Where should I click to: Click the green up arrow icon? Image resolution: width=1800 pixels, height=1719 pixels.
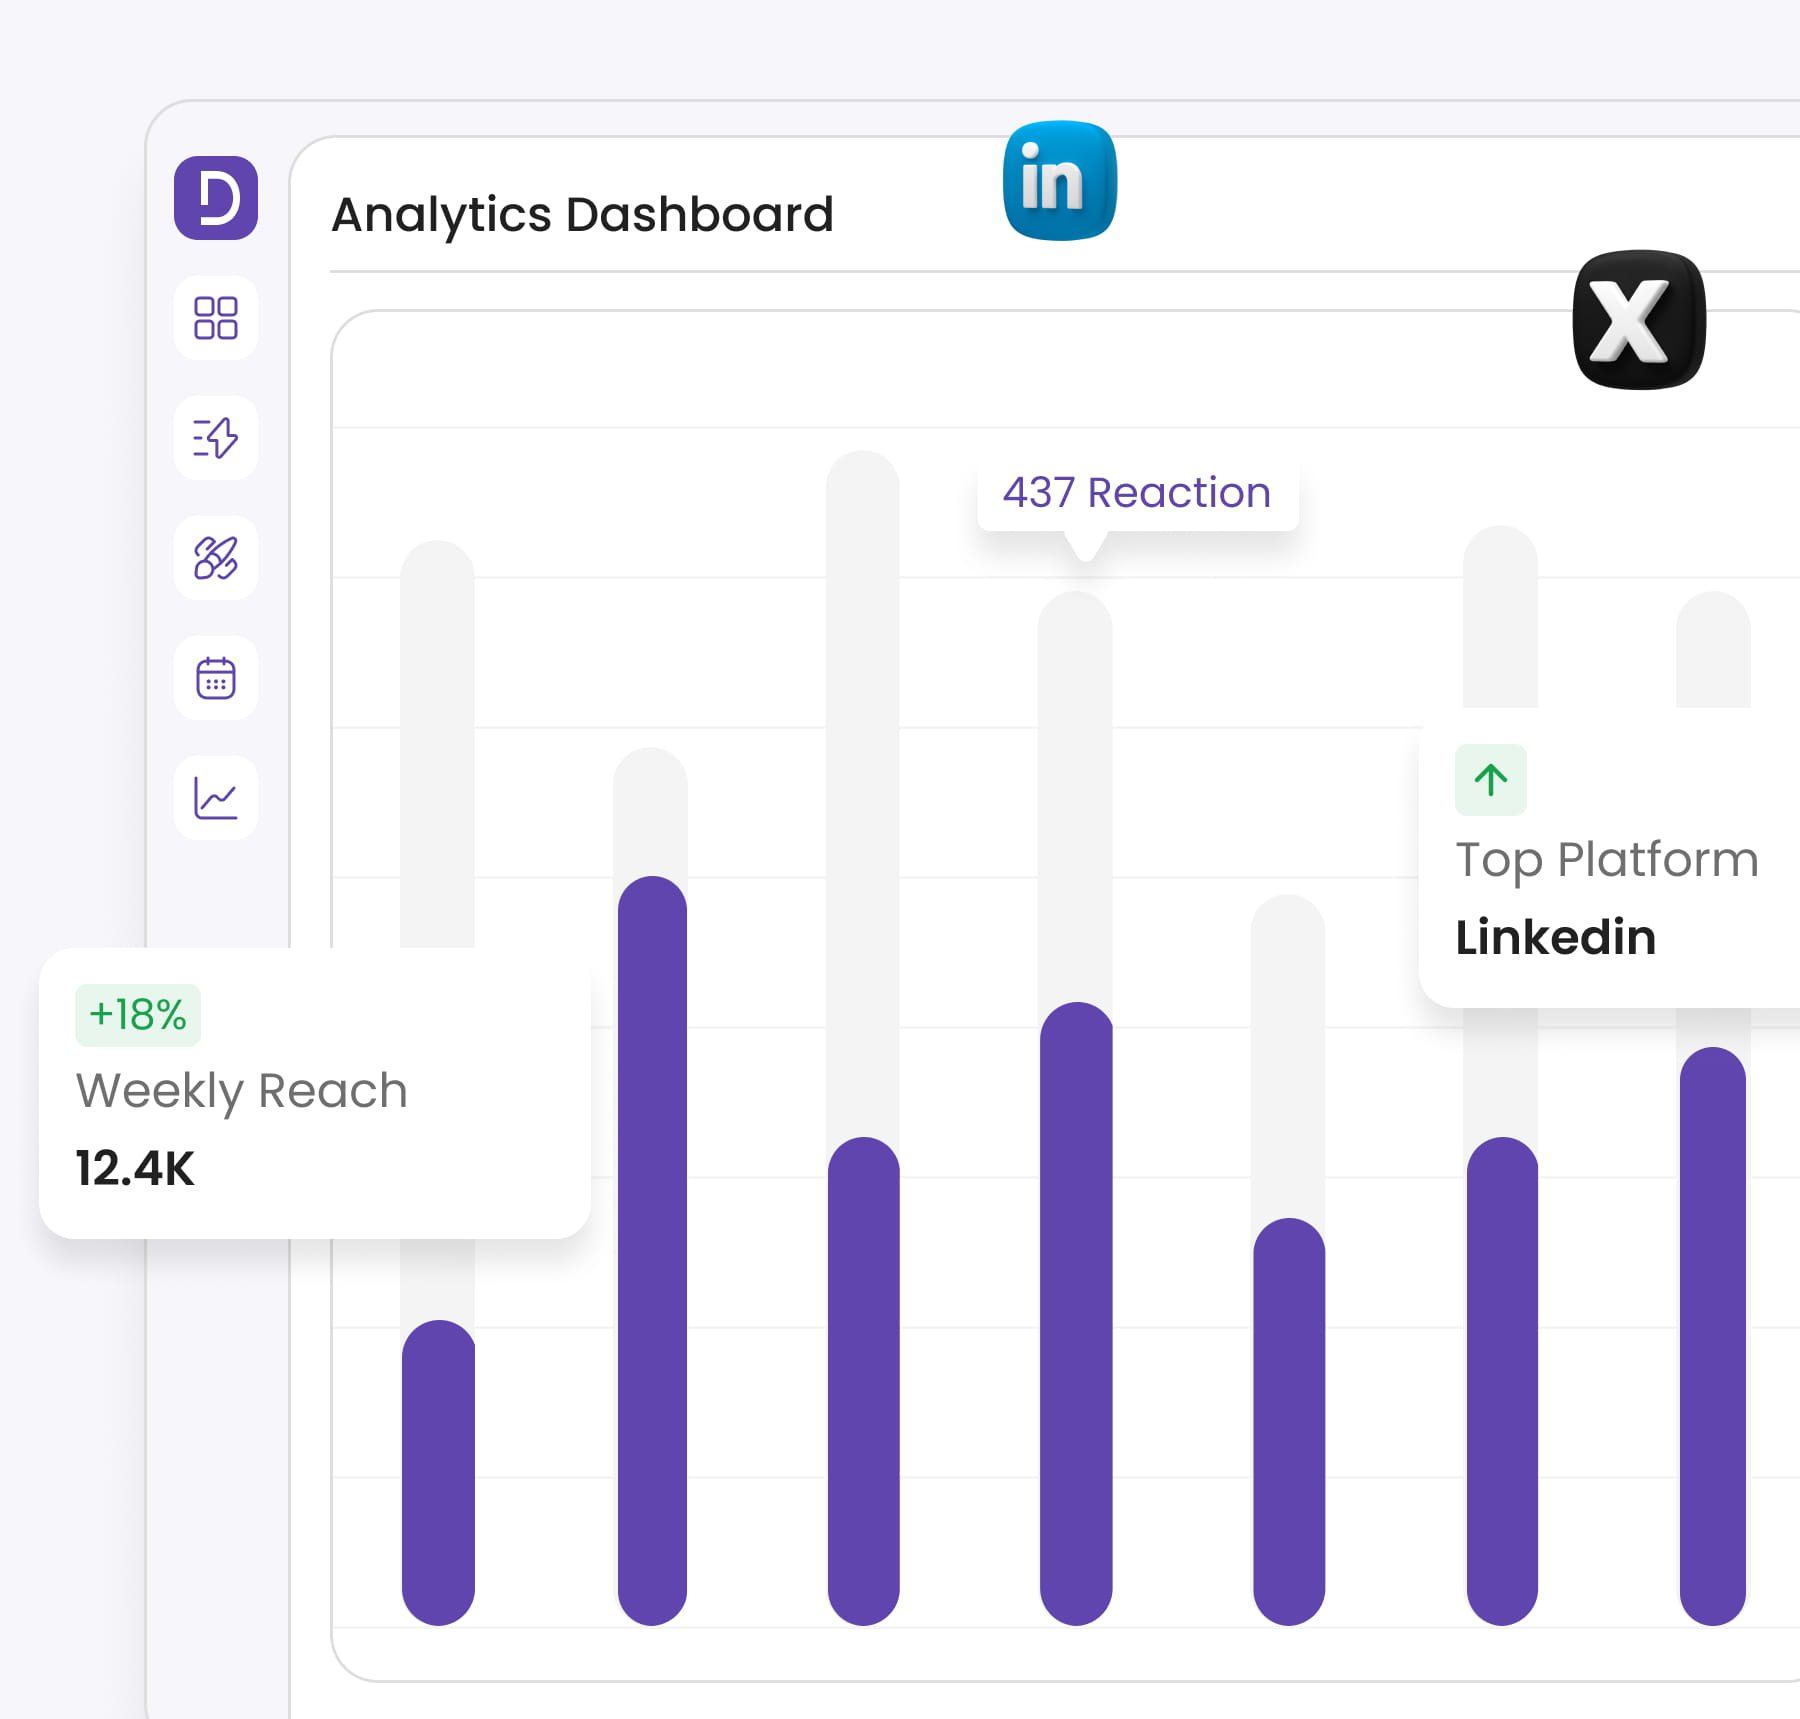tap(1491, 780)
